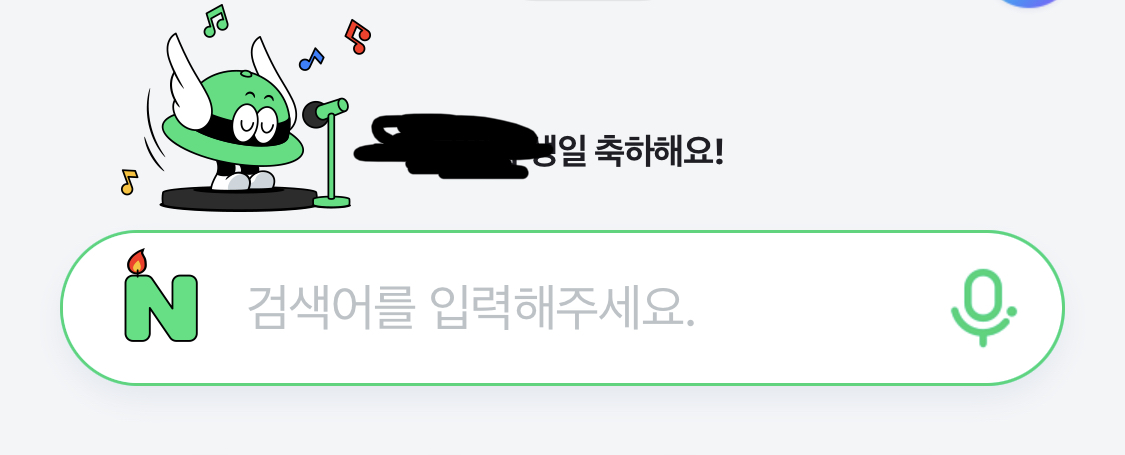
Task: Click the yellow music note near the stage
Action: click(x=128, y=182)
